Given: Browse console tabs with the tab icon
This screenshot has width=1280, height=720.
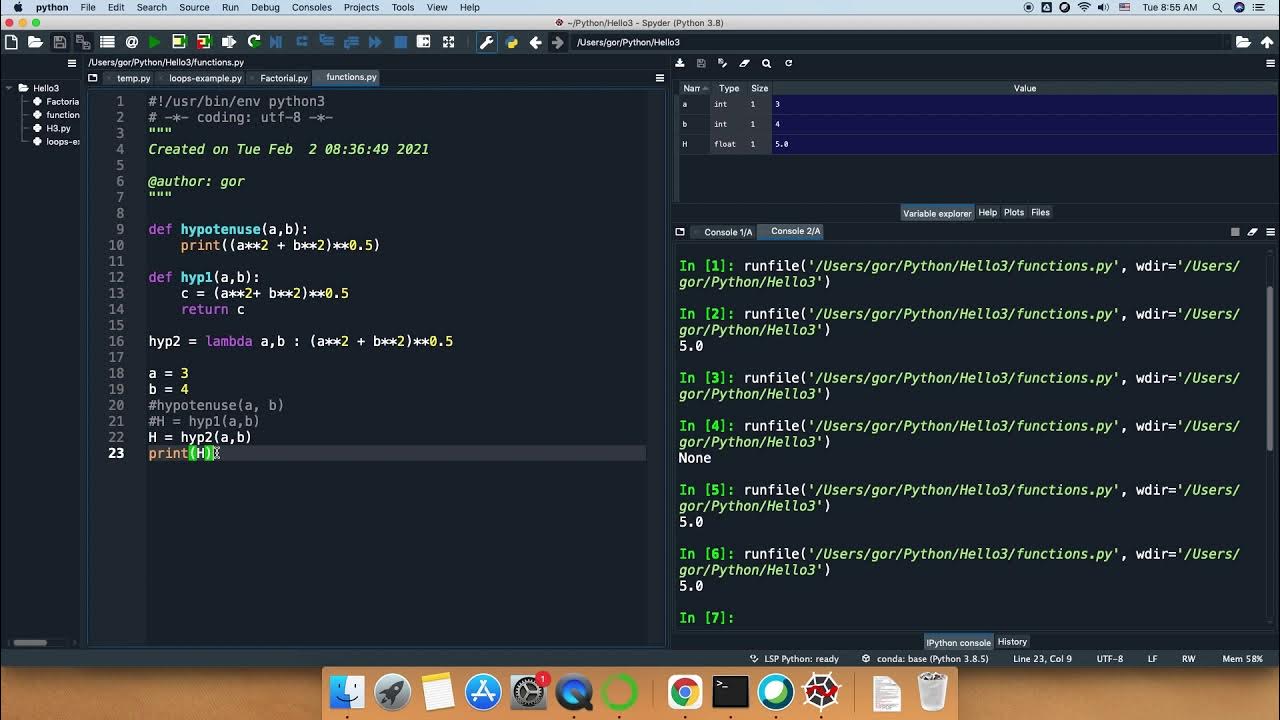Looking at the screenshot, I should (681, 232).
